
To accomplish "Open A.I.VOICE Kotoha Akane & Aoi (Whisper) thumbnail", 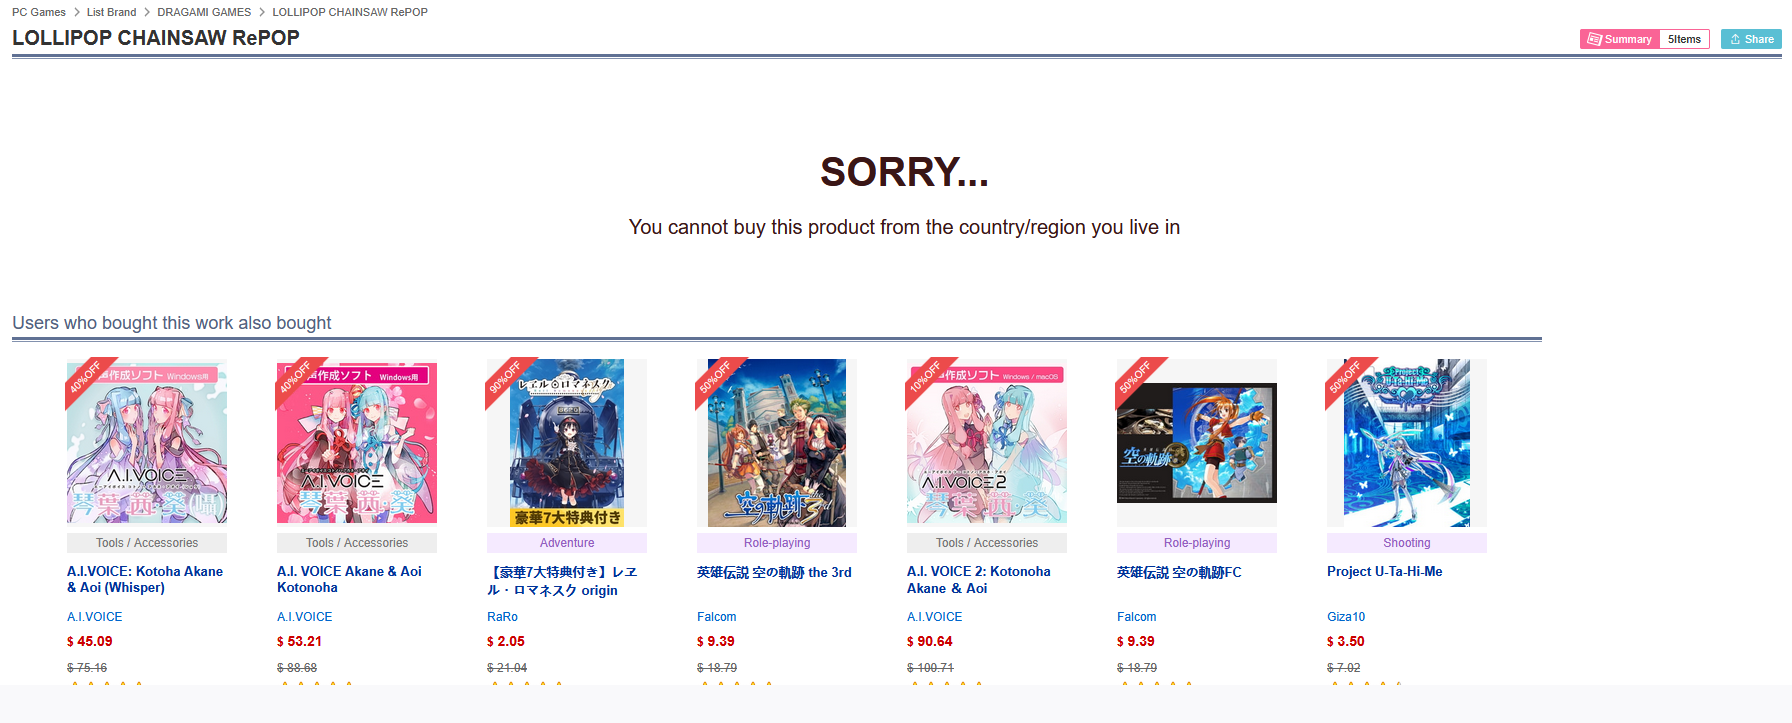I will pos(147,442).
